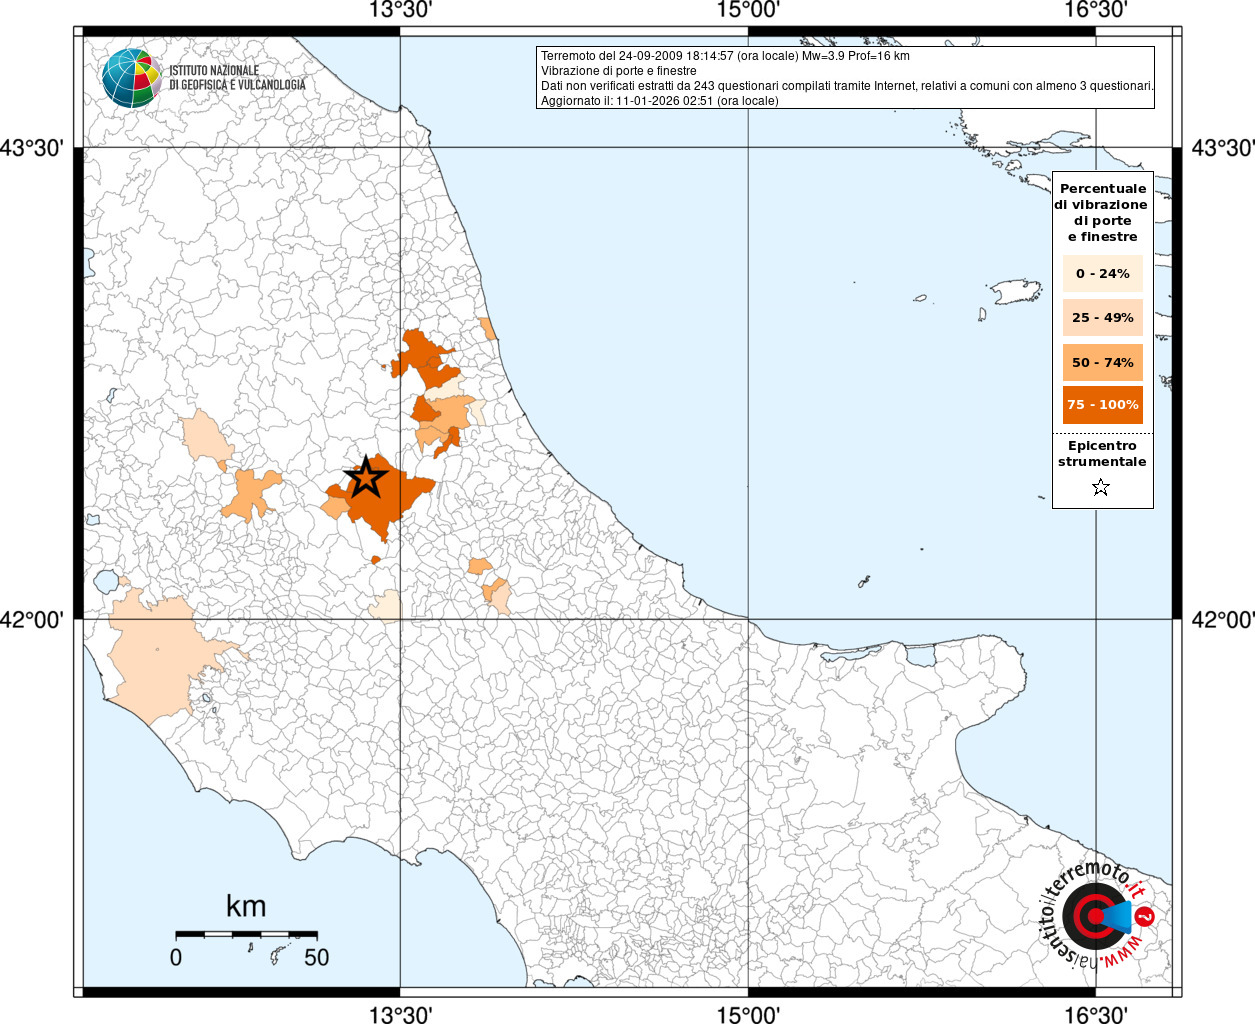
Task: Click the black and white scale bar
Action: point(246,934)
